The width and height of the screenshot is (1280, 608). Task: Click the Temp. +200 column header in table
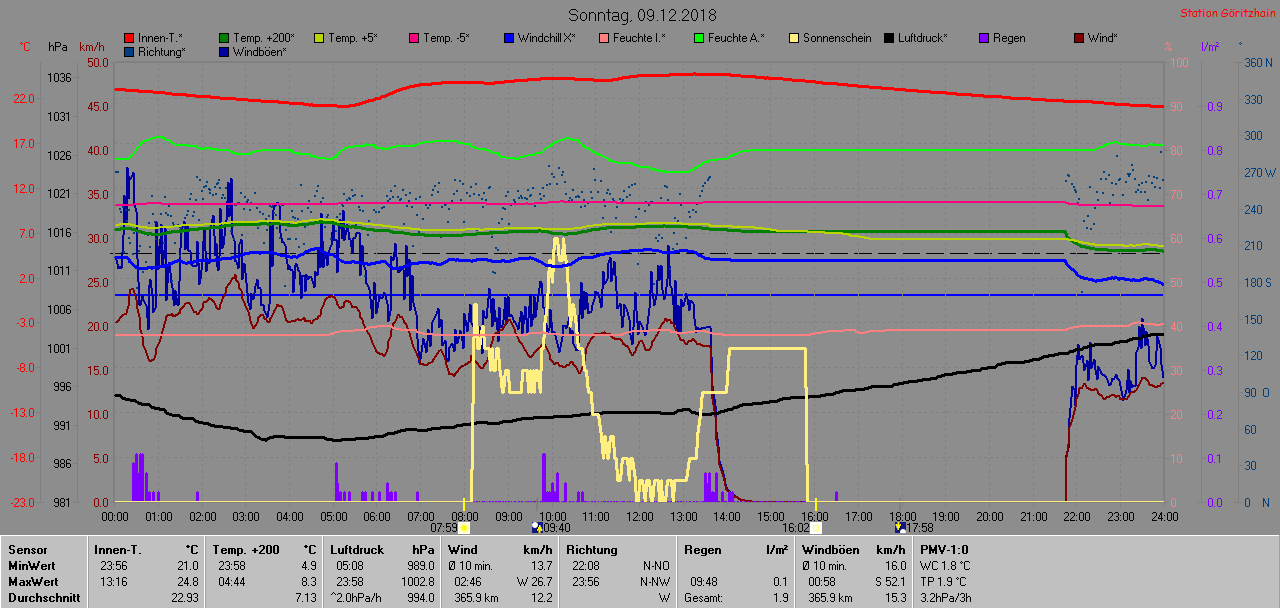coord(245,550)
